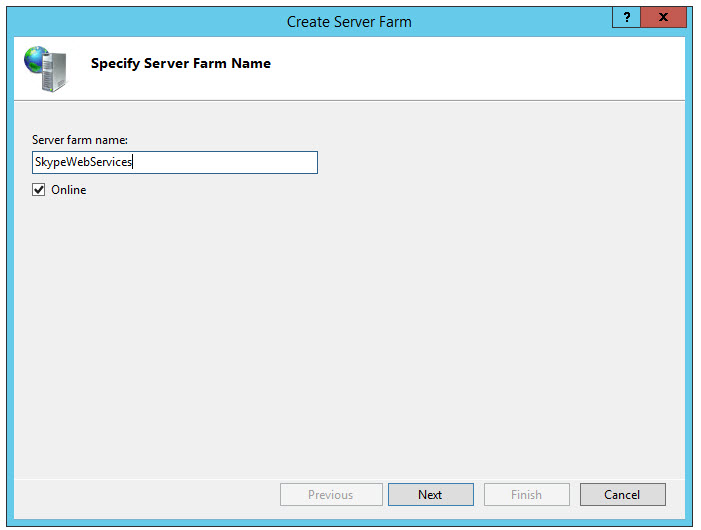
Task: Click the "Server farm name:" label
Action: point(79,140)
